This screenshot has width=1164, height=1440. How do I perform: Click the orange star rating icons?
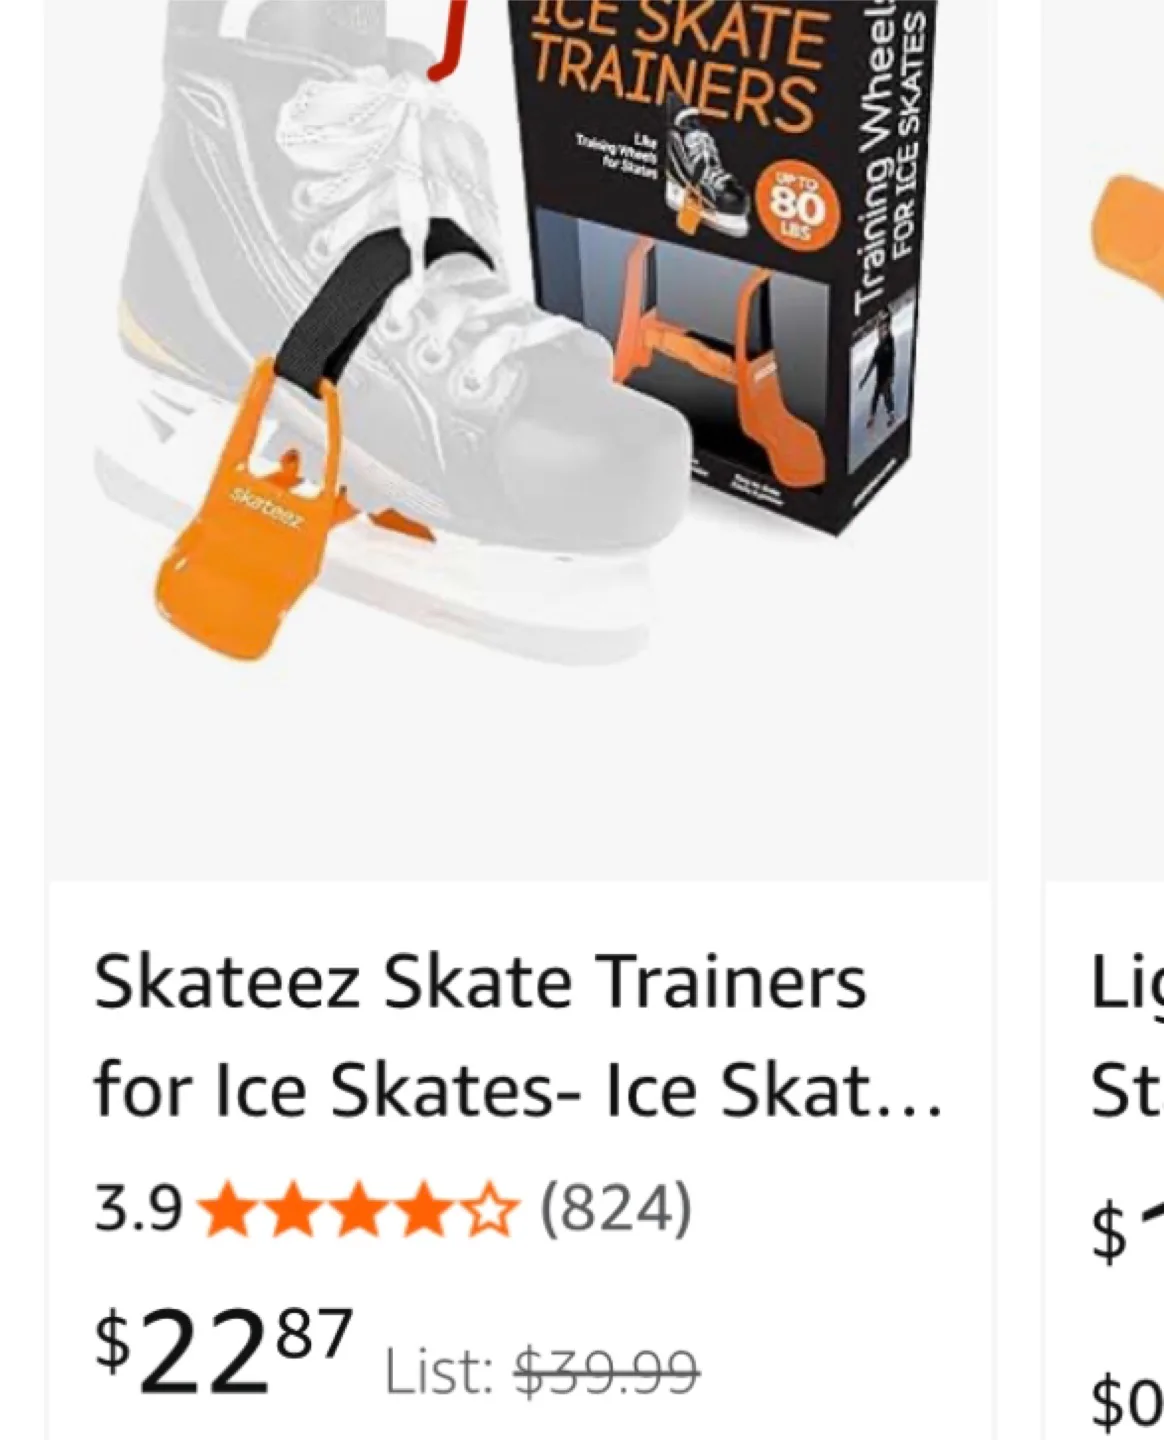[x=355, y=1210]
